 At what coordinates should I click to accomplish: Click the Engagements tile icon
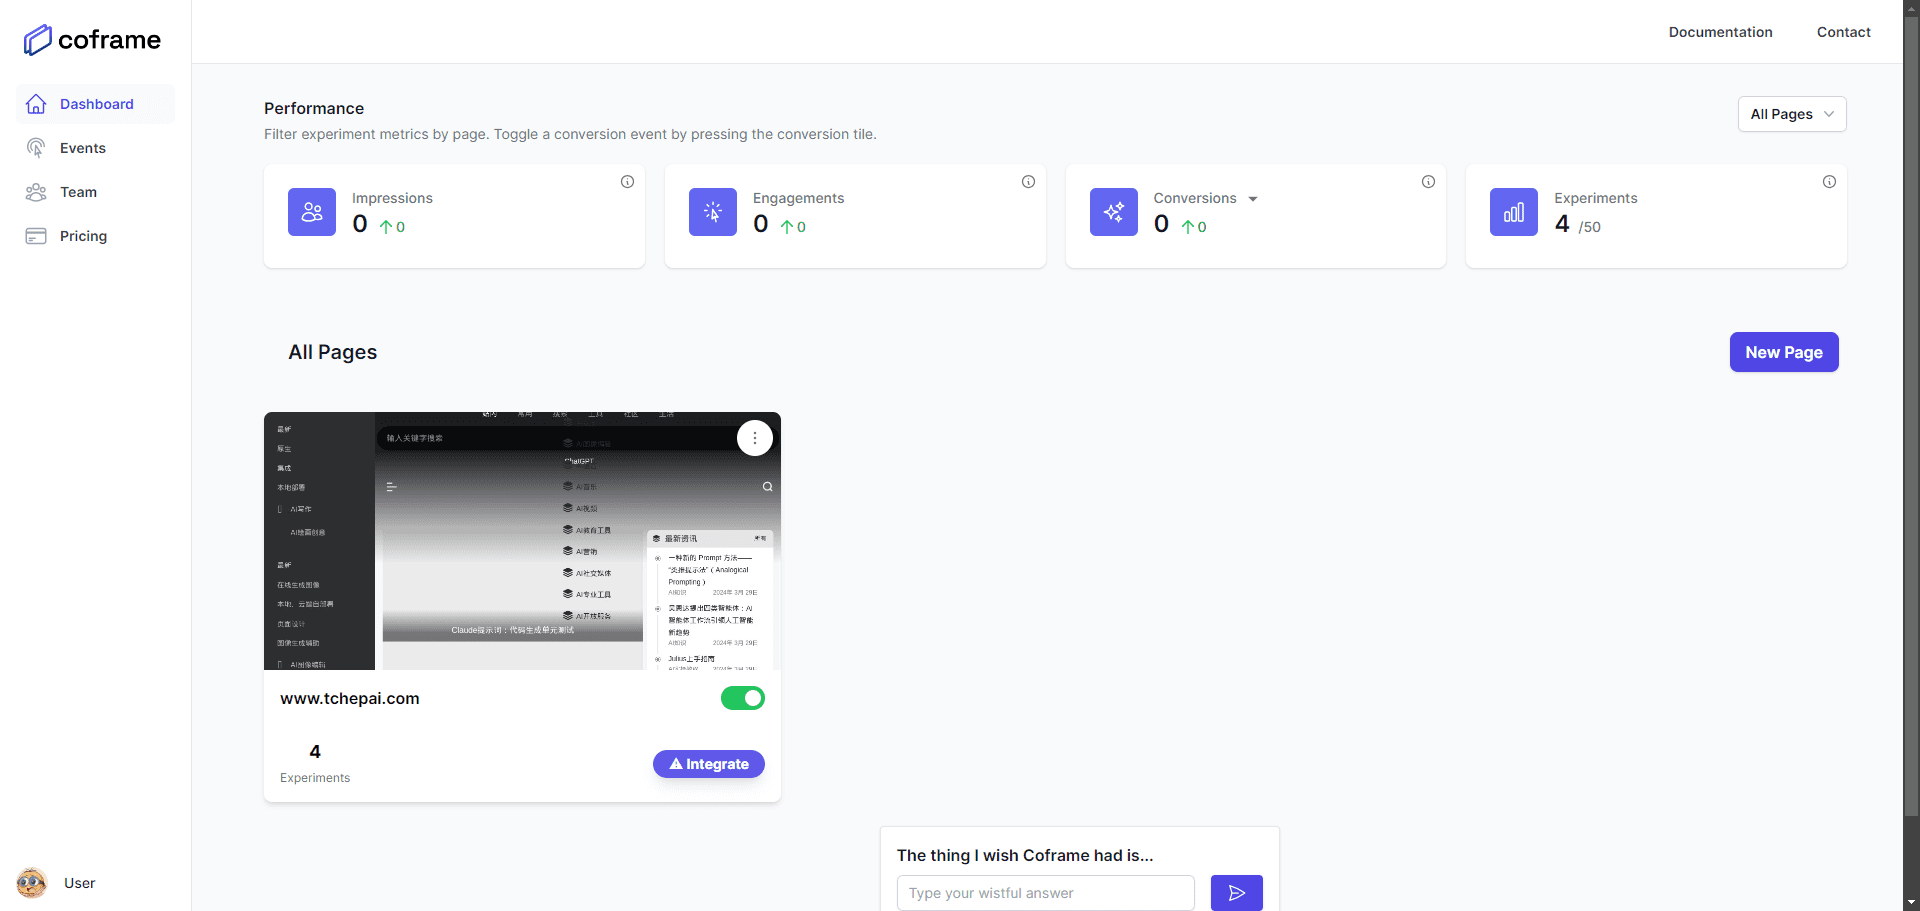point(713,212)
